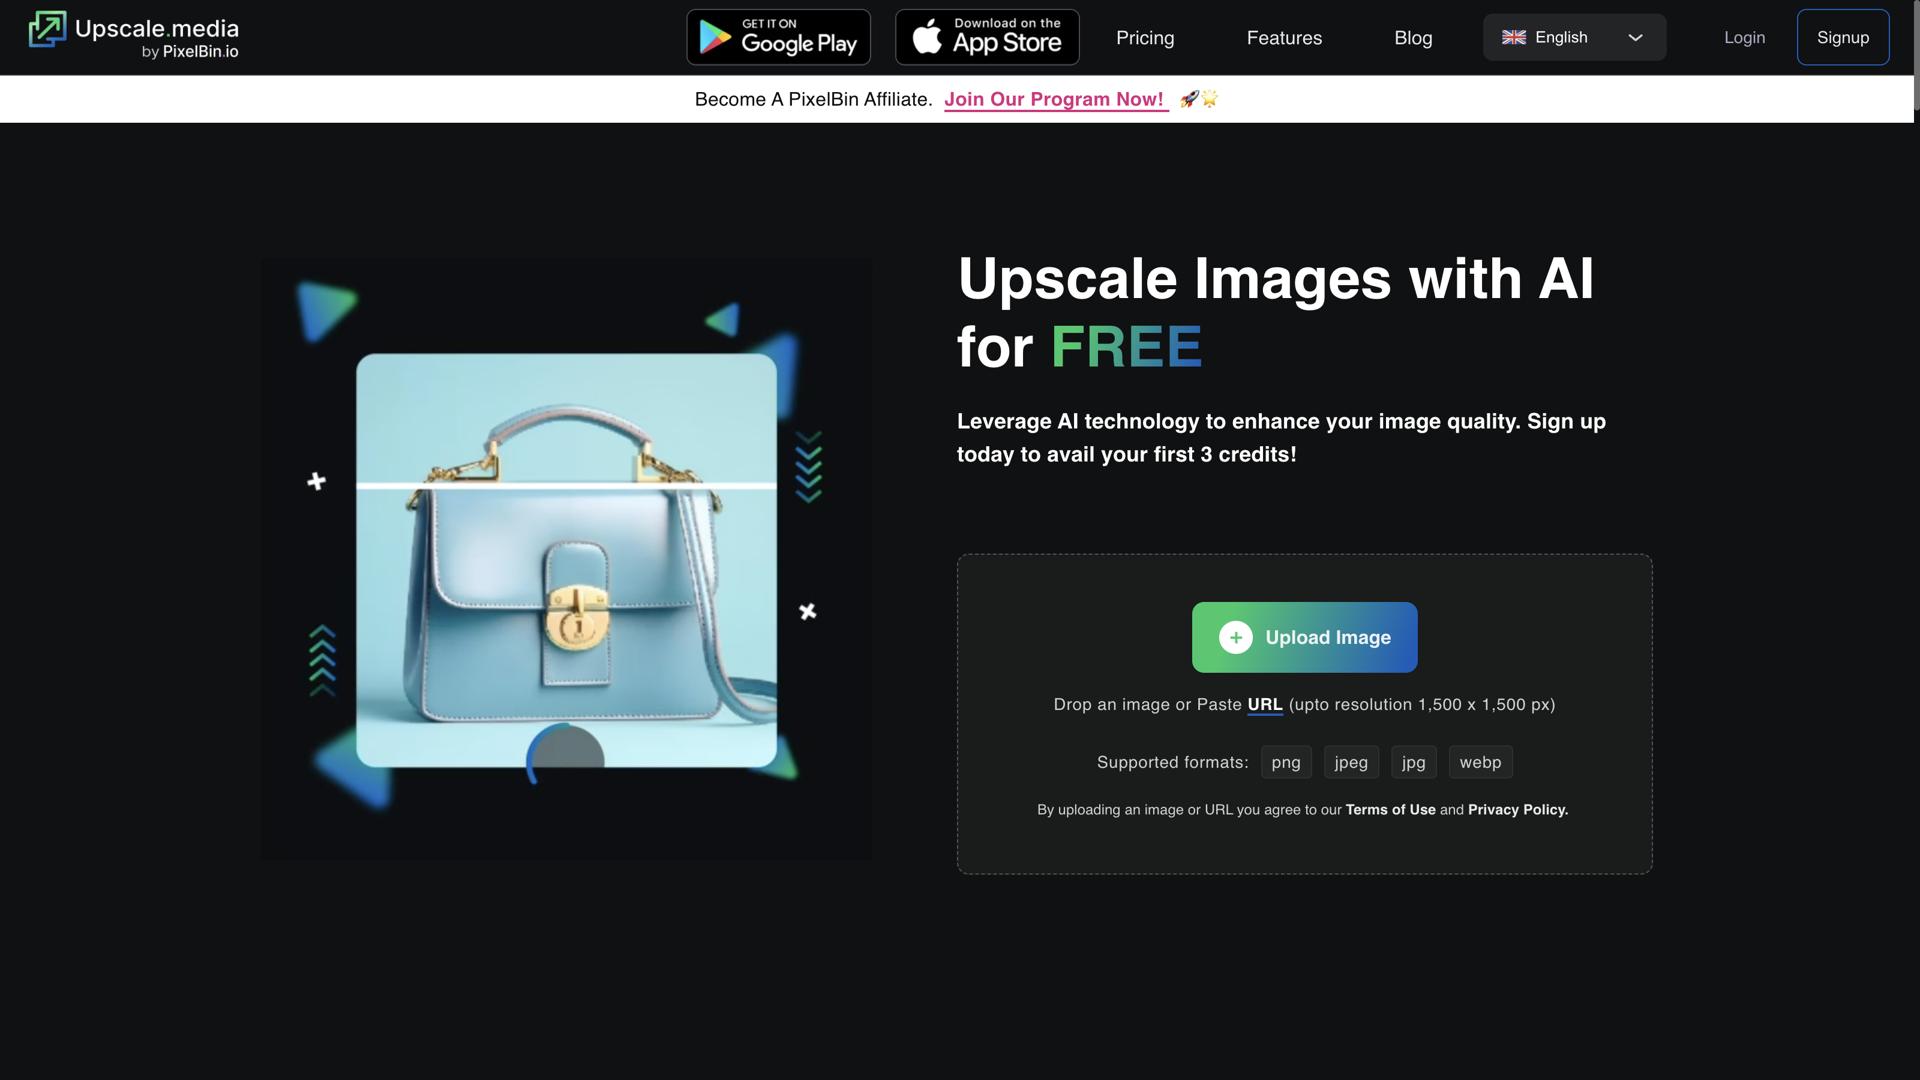Go to the Features page

1283,38
